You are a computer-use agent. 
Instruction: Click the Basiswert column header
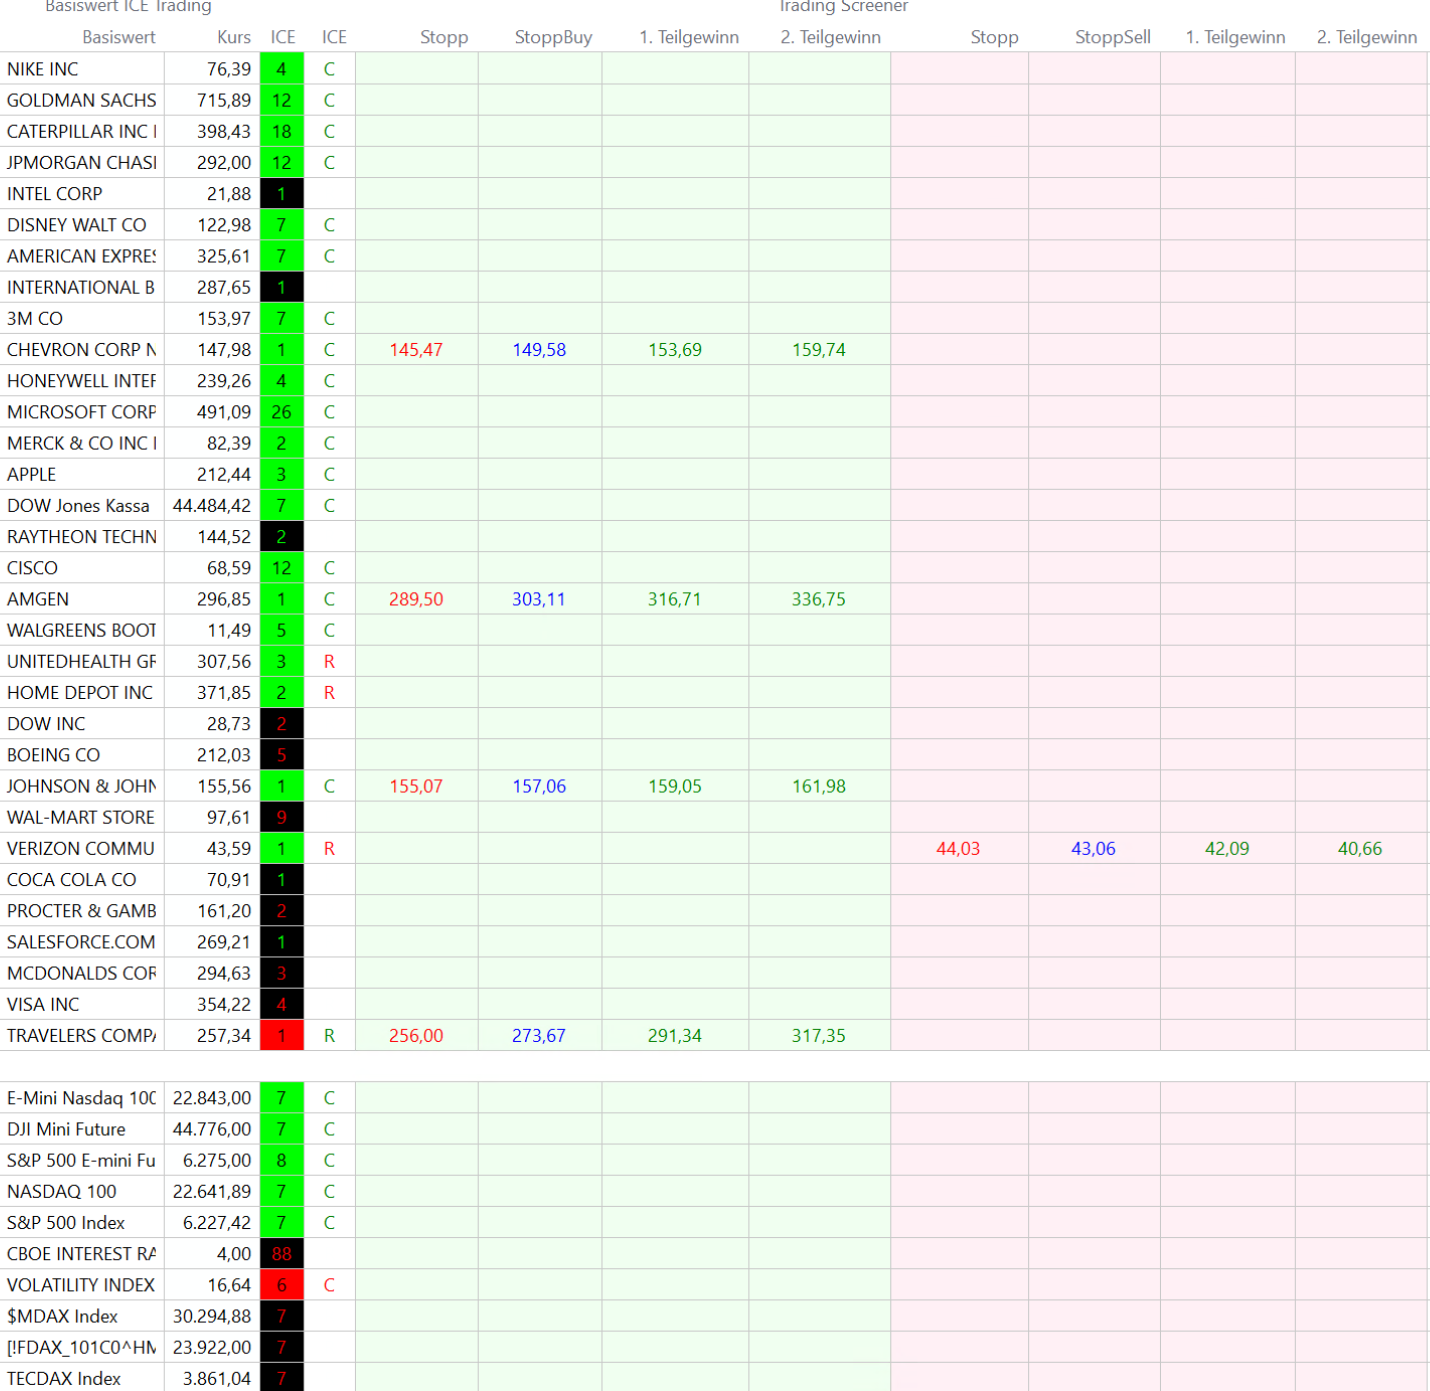(119, 37)
